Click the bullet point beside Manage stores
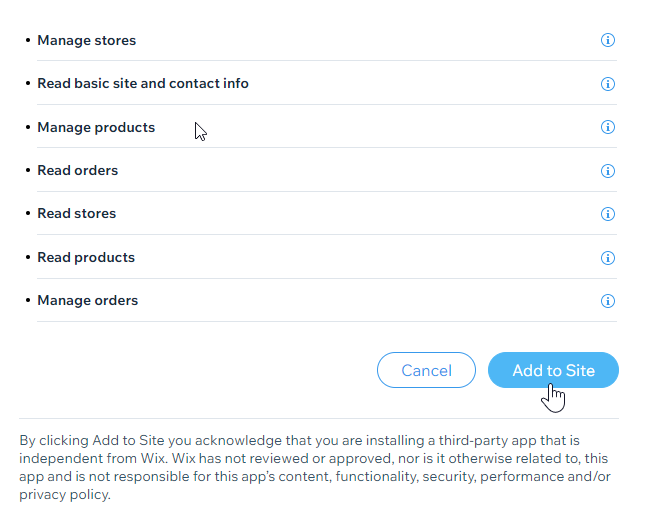 tap(28, 40)
